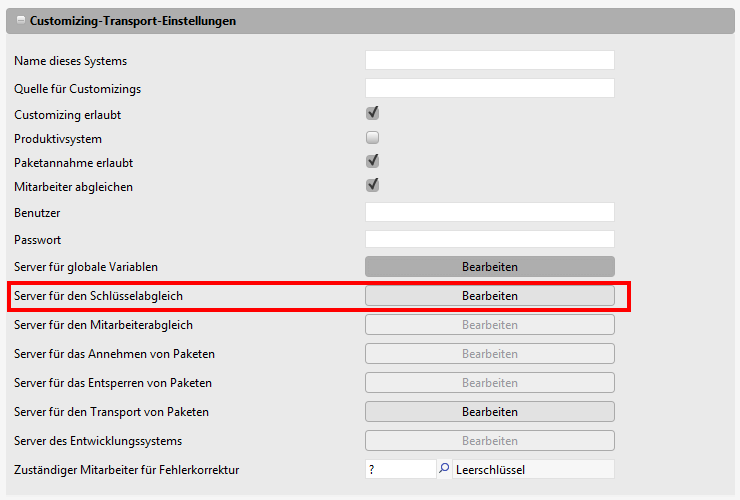Select the Passwort input field
The height and width of the screenshot is (500, 740).
point(489,239)
